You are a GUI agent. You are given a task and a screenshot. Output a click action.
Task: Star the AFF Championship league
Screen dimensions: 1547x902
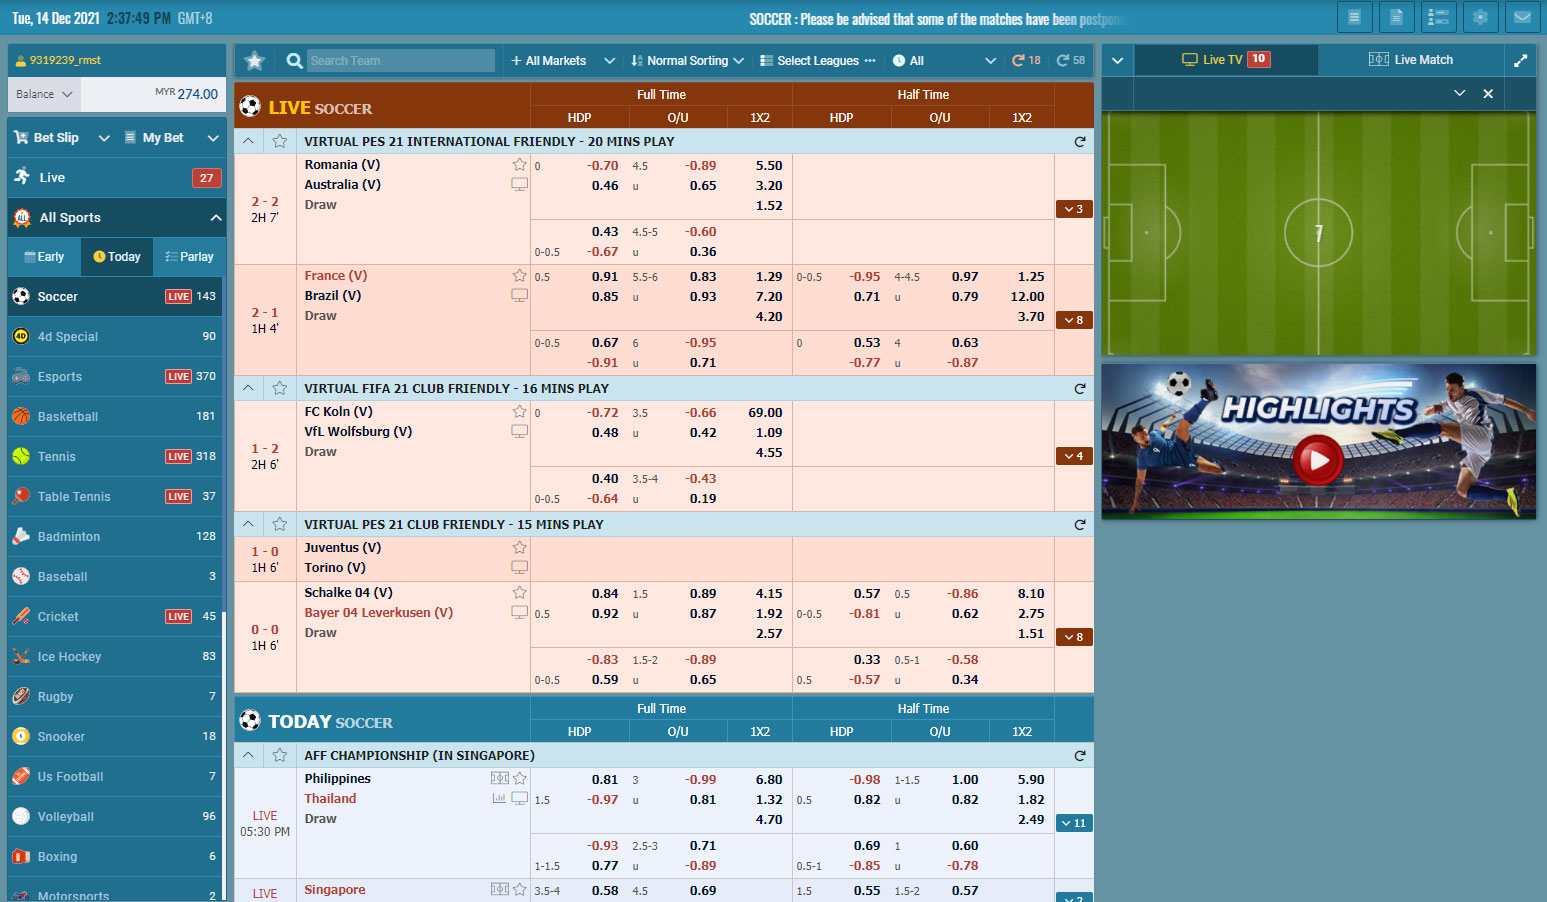pos(280,755)
